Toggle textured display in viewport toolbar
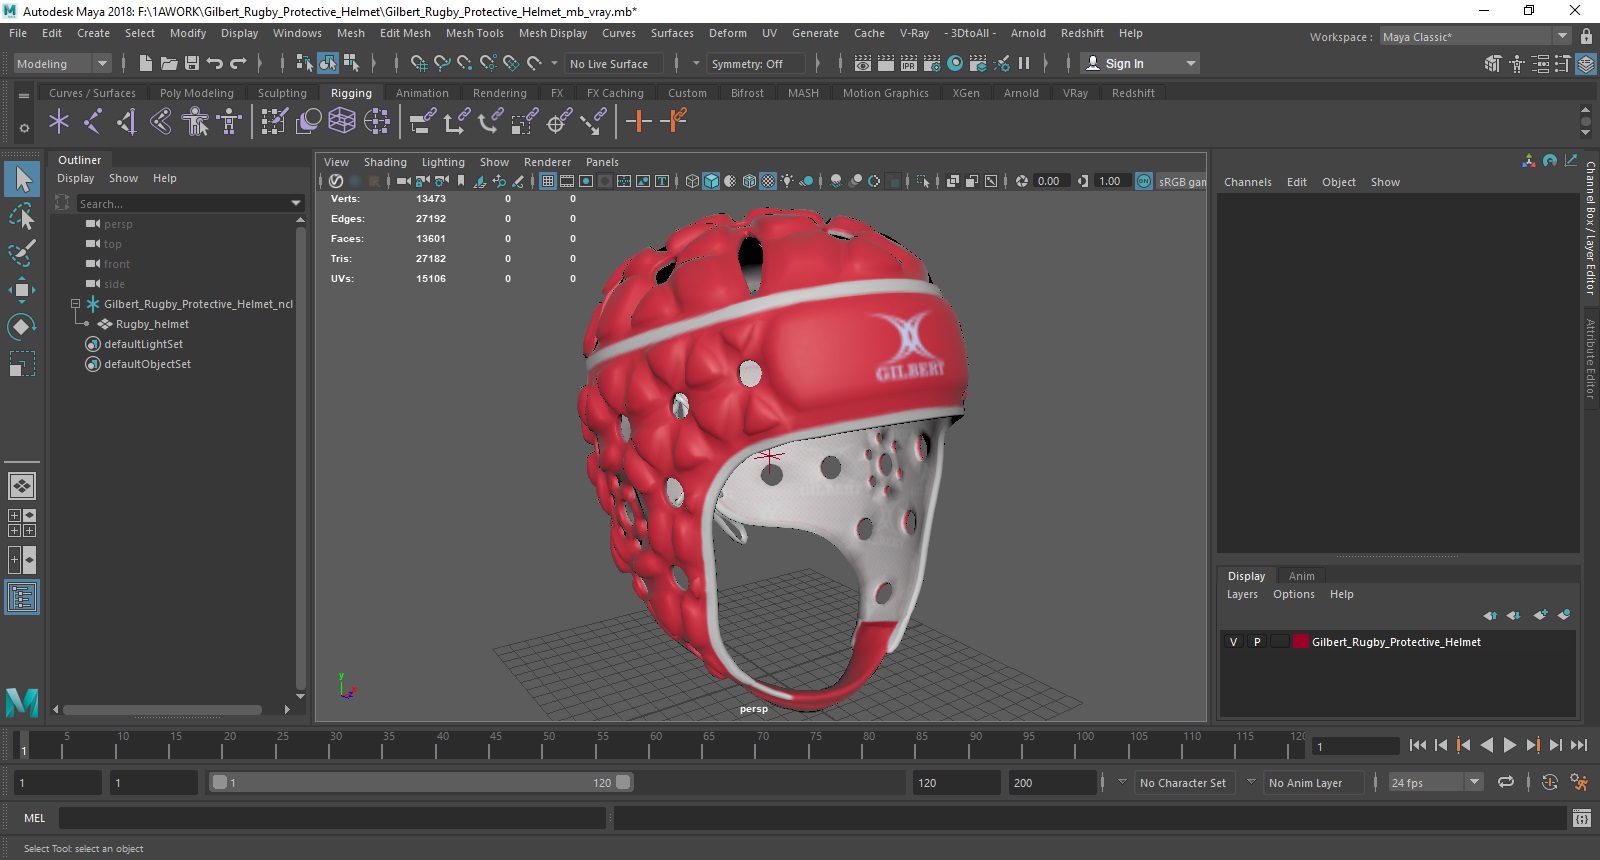This screenshot has height=860, width=1600. coord(768,181)
